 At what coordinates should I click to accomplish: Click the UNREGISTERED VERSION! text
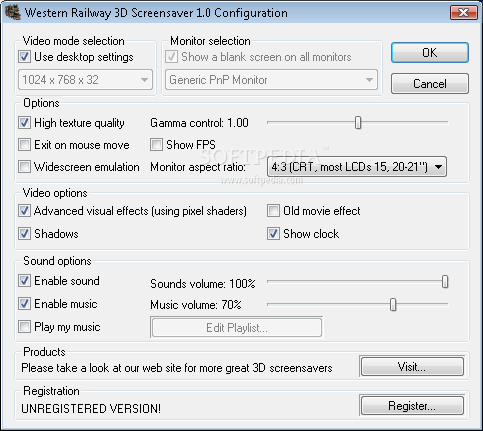(91, 409)
